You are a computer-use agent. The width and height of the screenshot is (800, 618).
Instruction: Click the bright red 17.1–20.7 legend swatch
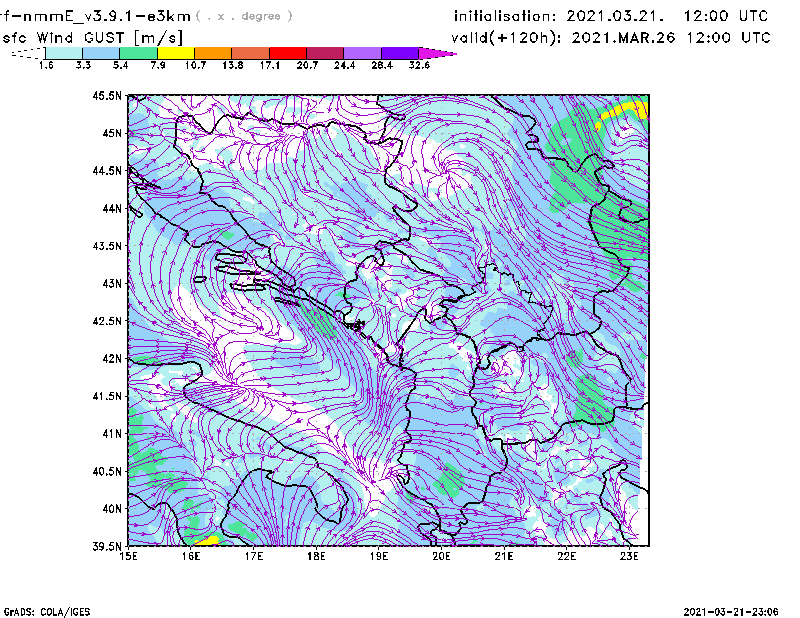[288, 53]
